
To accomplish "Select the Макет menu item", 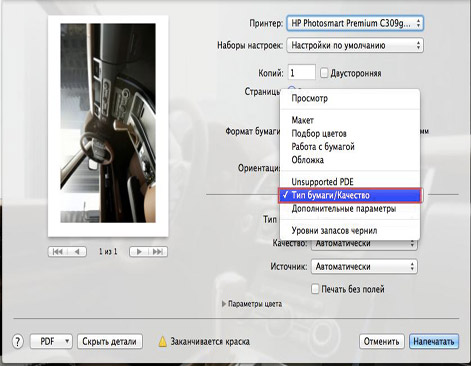I will pyautogui.click(x=350, y=120).
